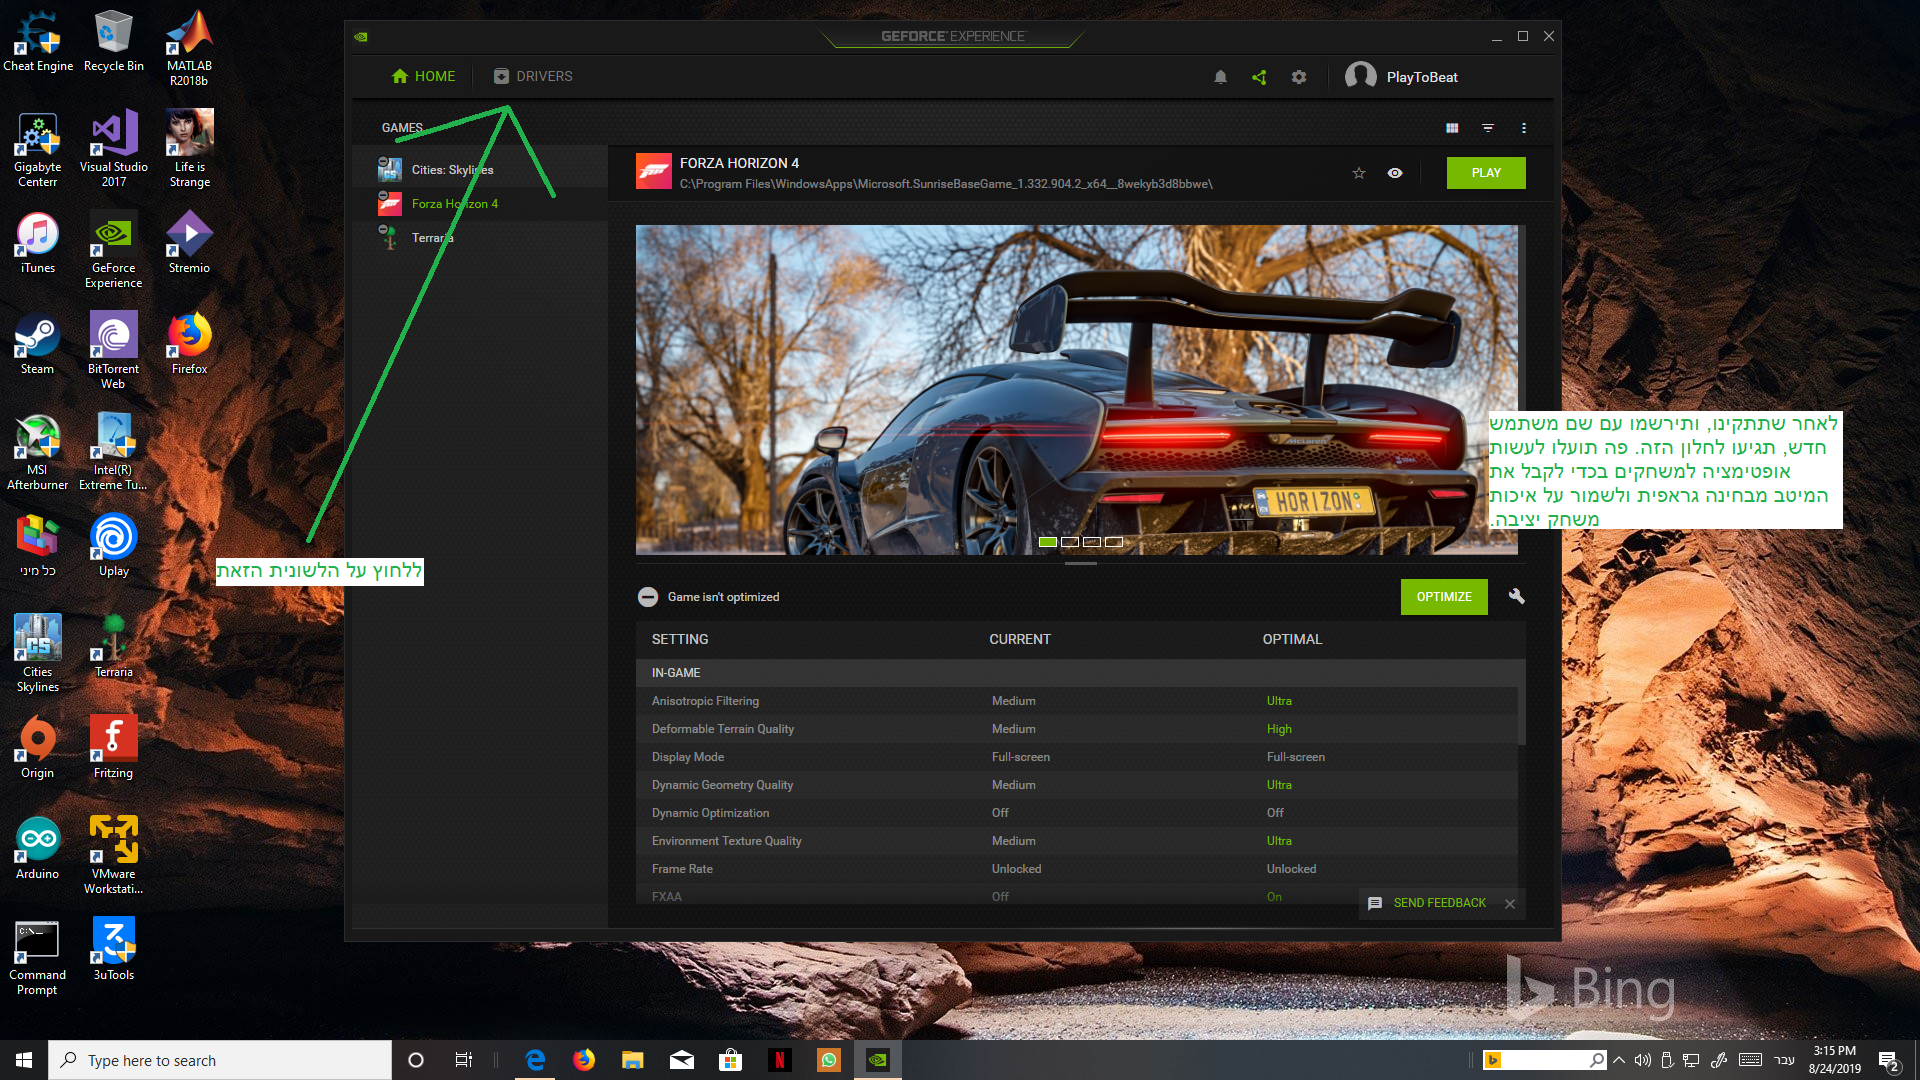Open Netflix from the taskbar

[x=779, y=1060]
